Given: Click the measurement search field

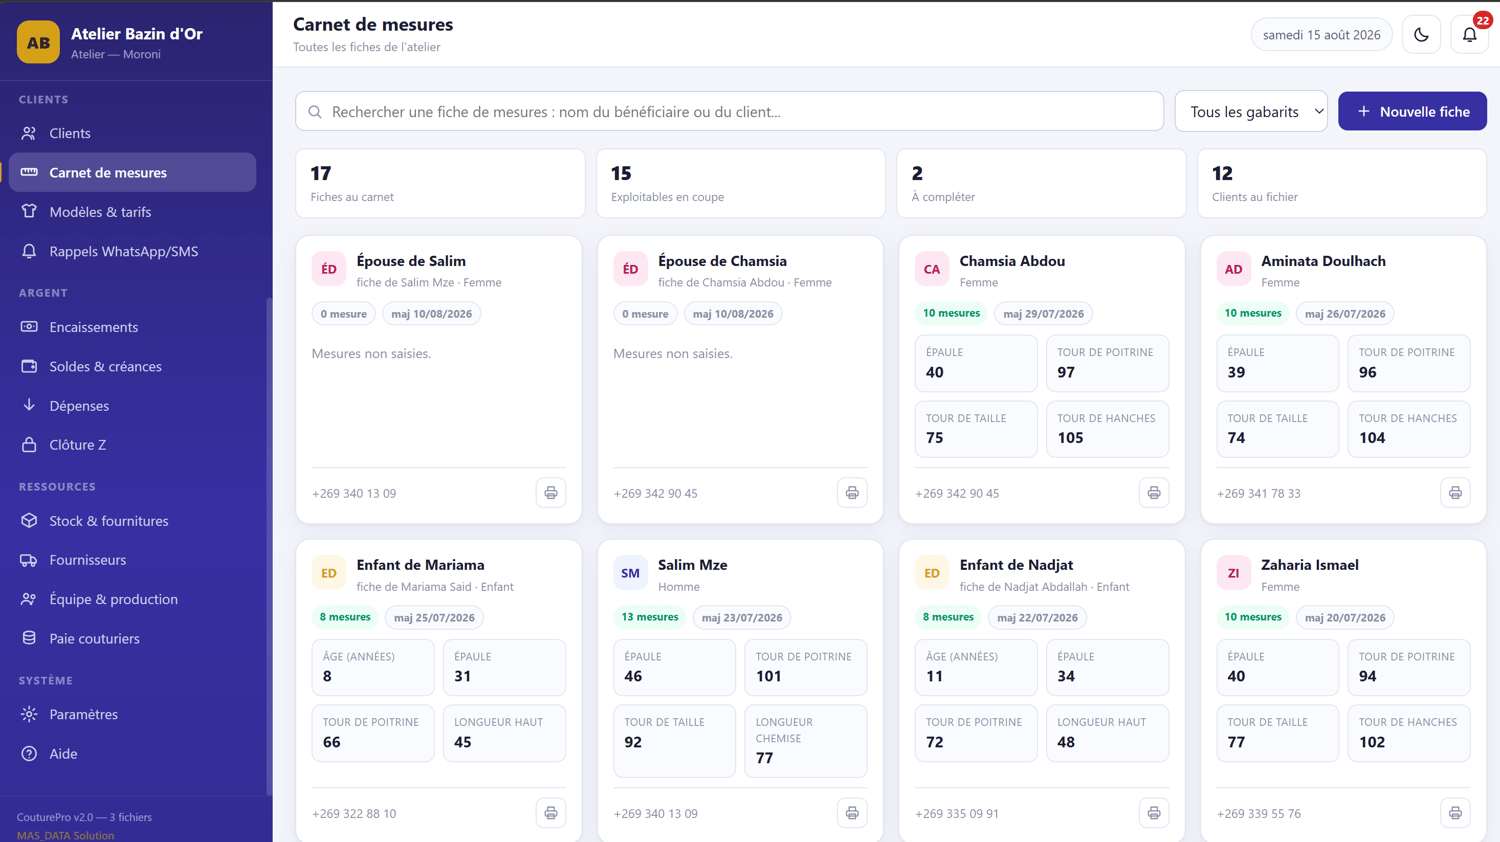Looking at the screenshot, I should pos(729,111).
